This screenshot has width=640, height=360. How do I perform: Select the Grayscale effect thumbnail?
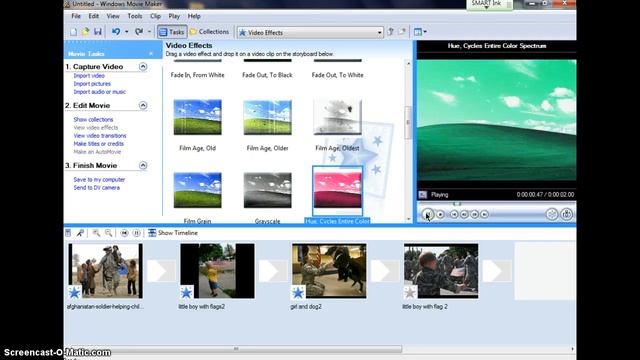(x=268, y=190)
